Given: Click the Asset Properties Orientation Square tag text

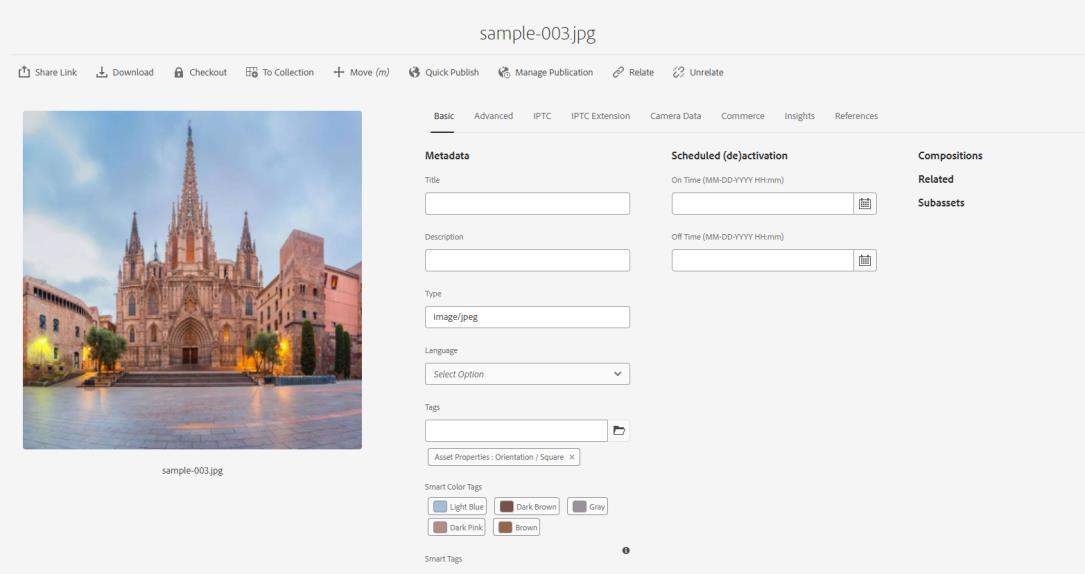Looking at the screenshot, I should click(x=499, y=457).
